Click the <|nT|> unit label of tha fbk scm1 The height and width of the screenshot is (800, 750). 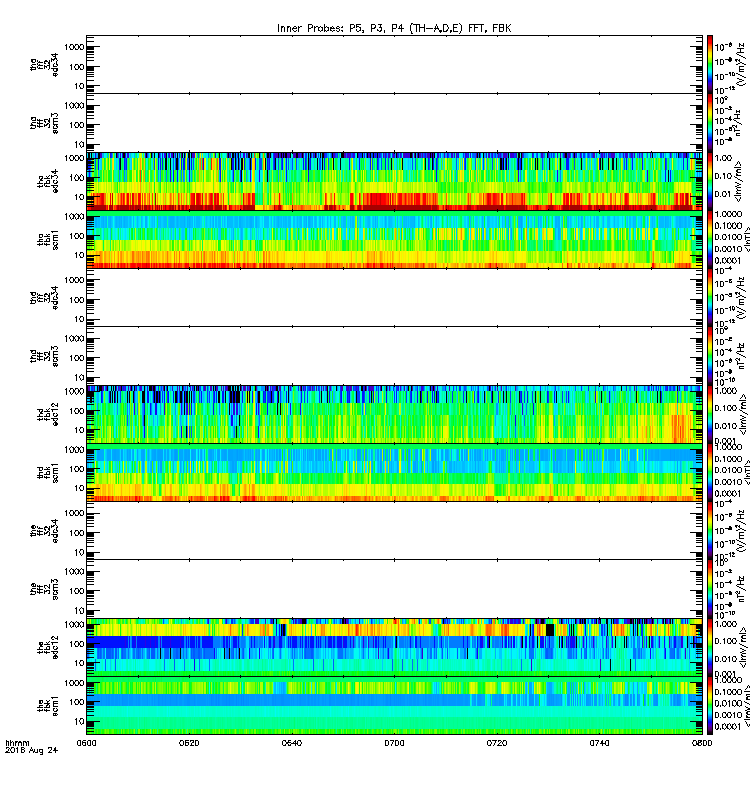click(x=746, y=239)
